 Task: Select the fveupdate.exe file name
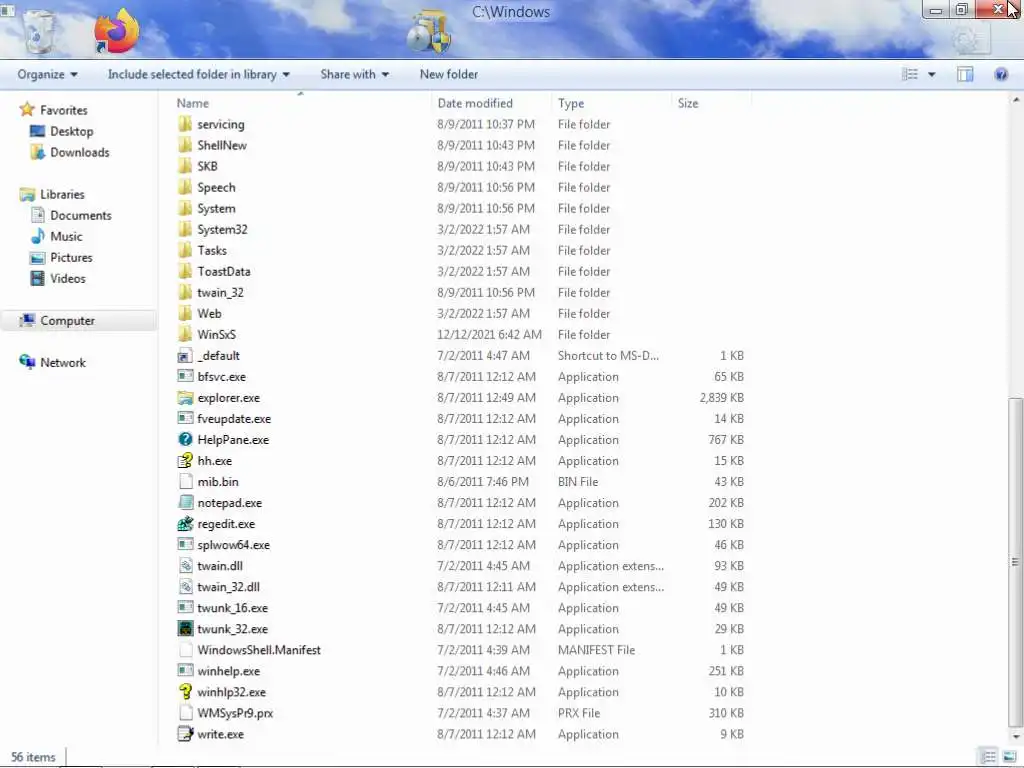(x=234, y=419)
